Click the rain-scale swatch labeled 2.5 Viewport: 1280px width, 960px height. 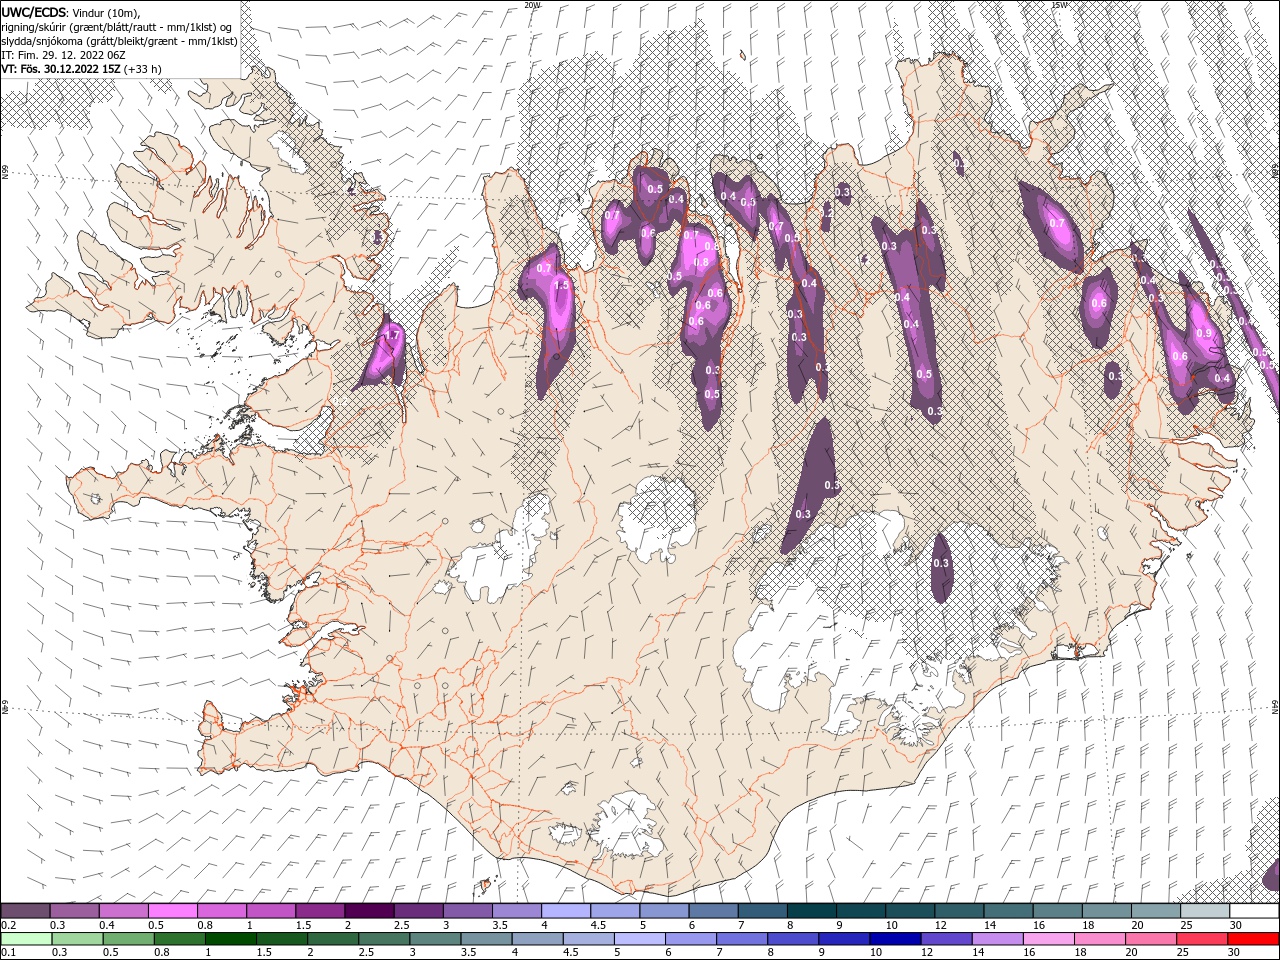point(383,938)
